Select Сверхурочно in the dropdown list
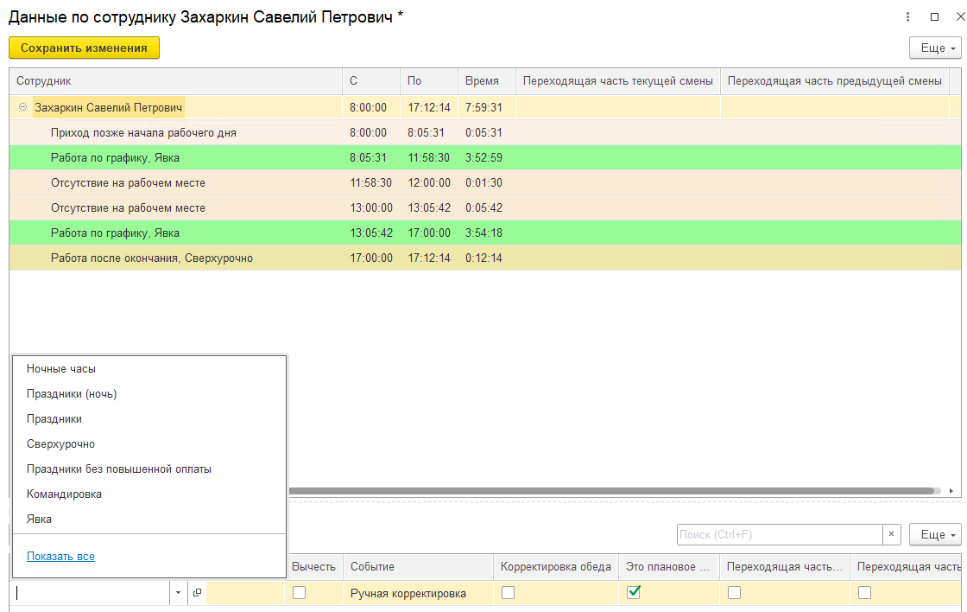Image resolution: width=967 pixels, height=612 pixels. click(x=61, y=444)
